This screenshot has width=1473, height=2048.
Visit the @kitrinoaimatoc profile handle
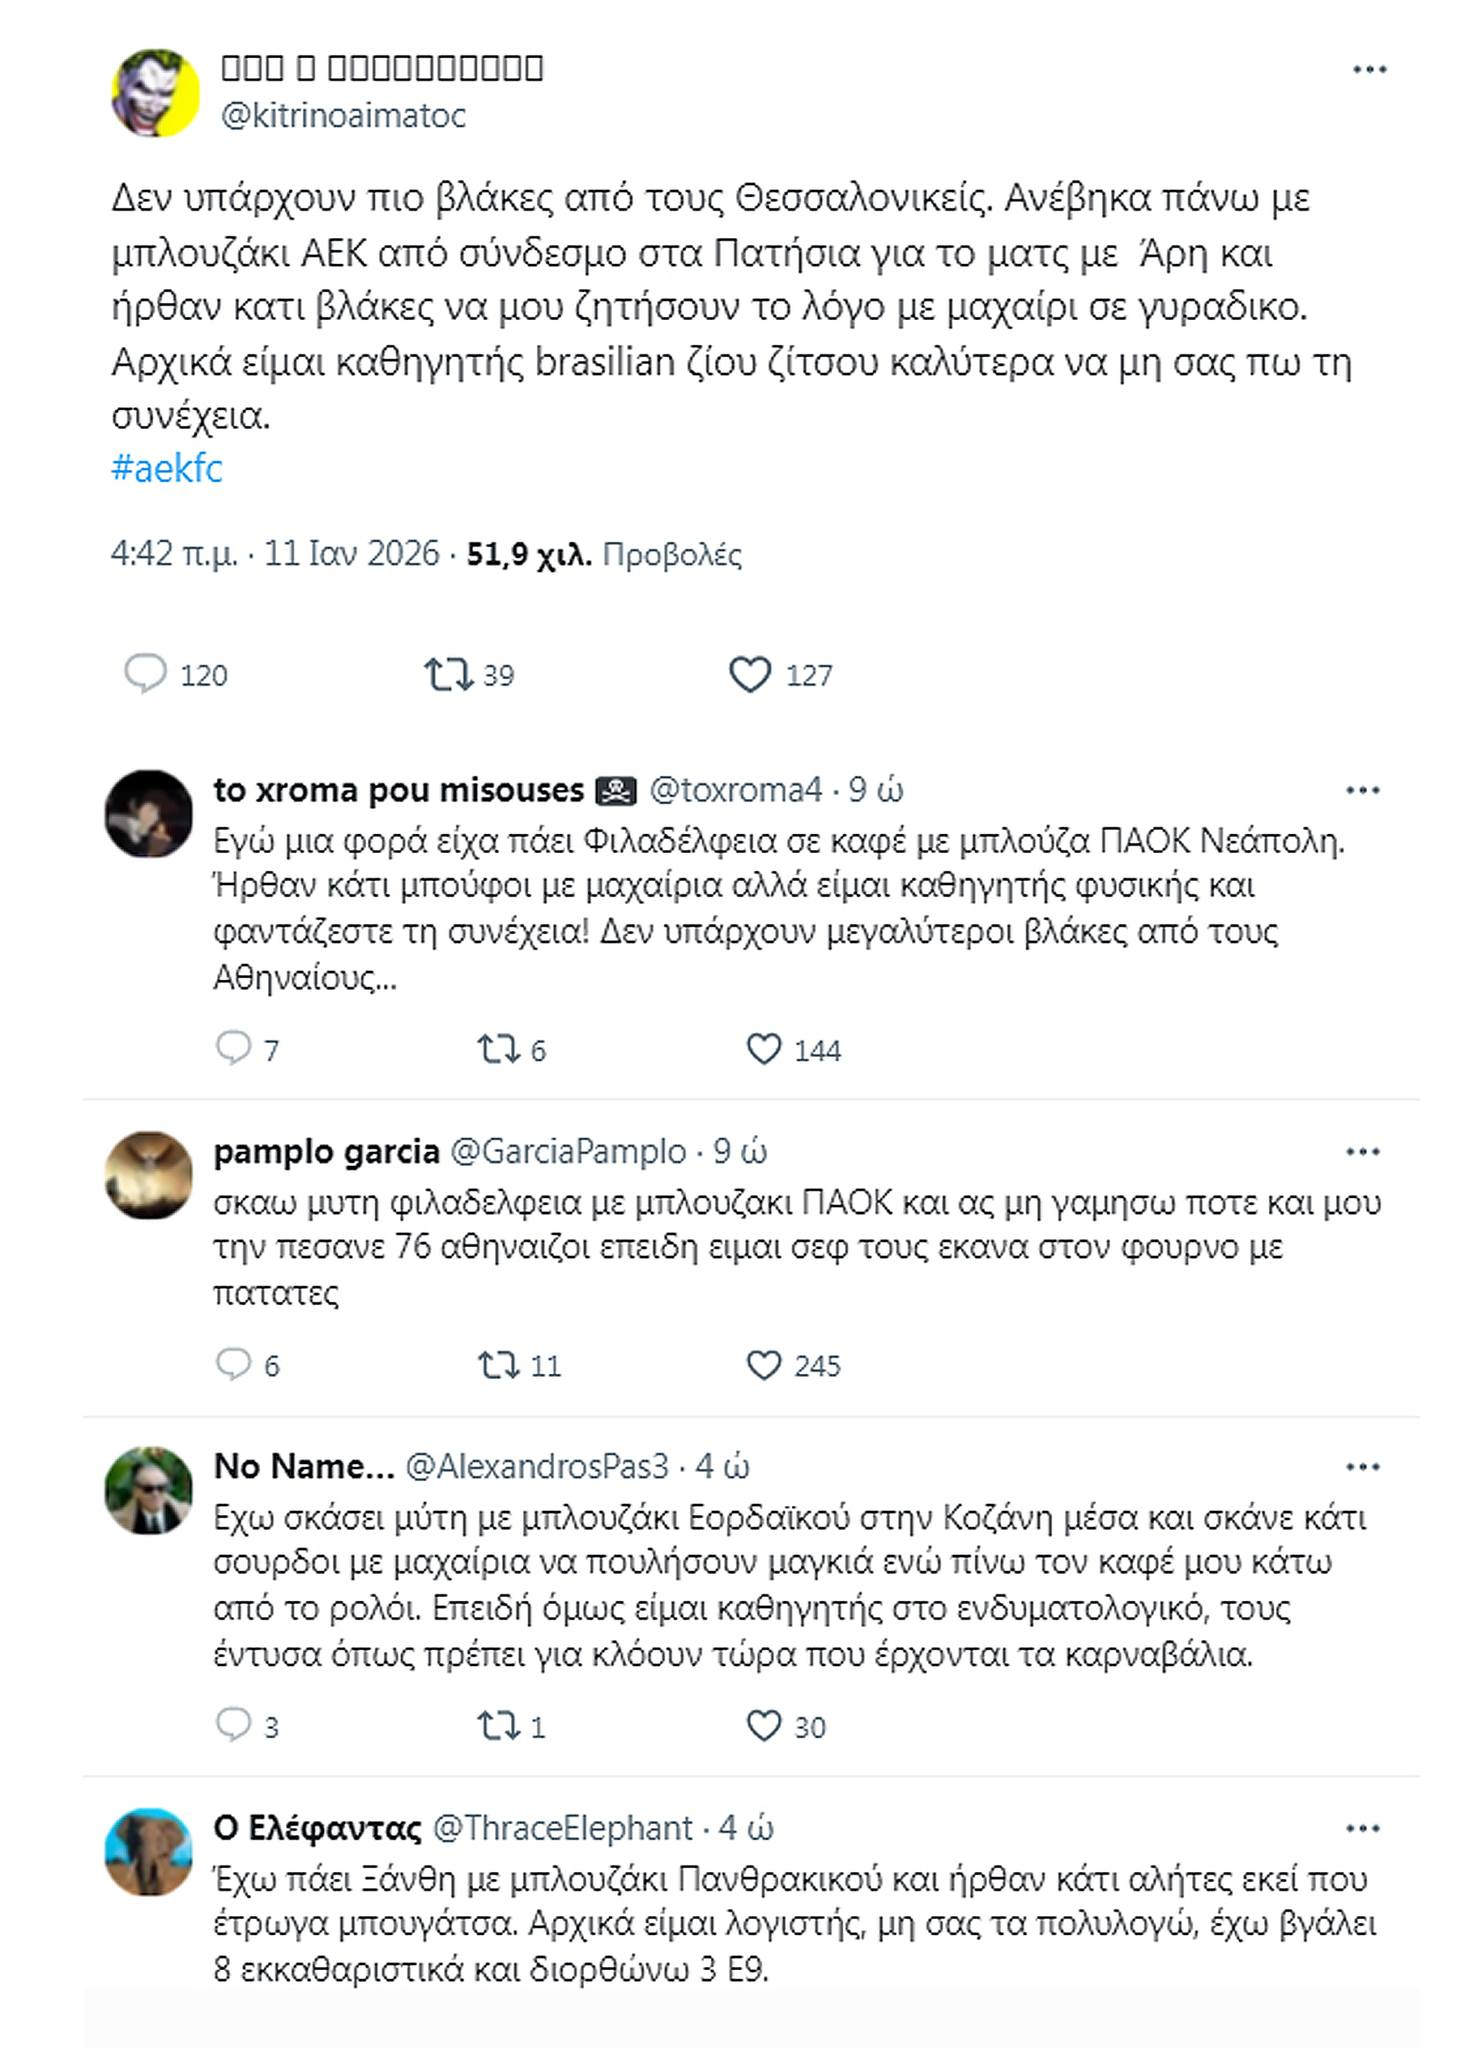343,116
